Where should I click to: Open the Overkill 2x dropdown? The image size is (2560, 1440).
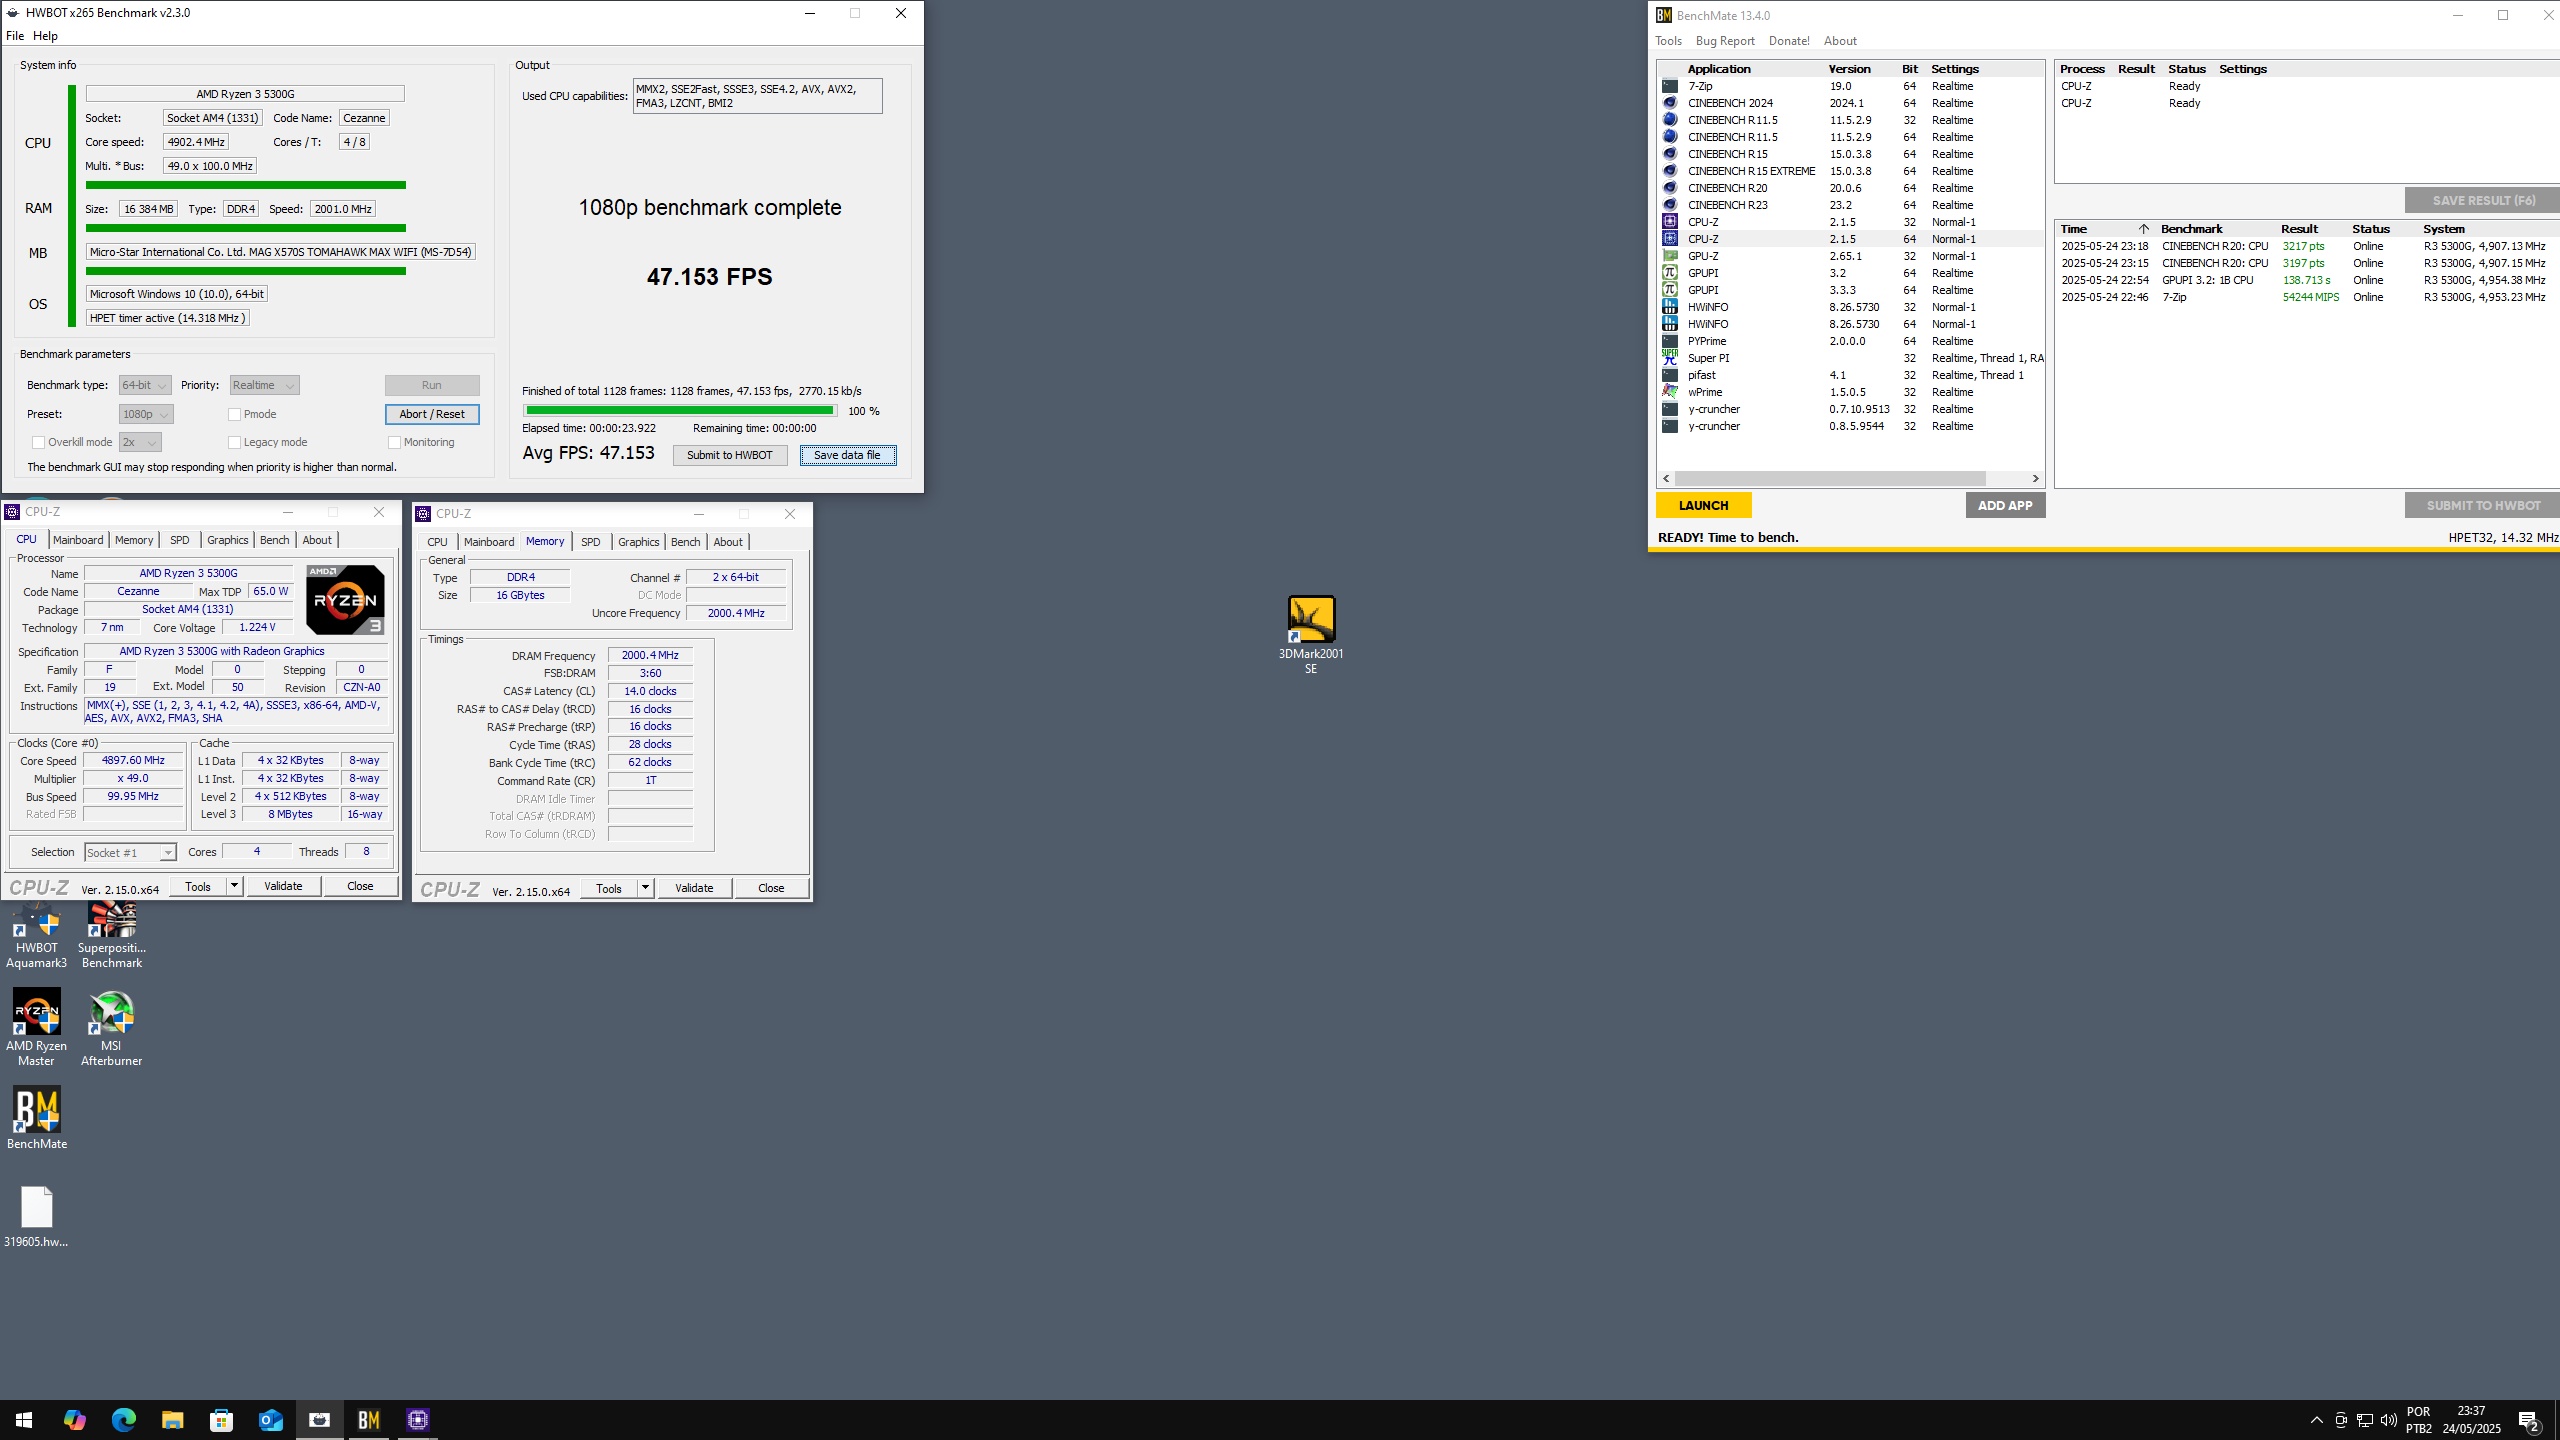click(x=140, y=442)
